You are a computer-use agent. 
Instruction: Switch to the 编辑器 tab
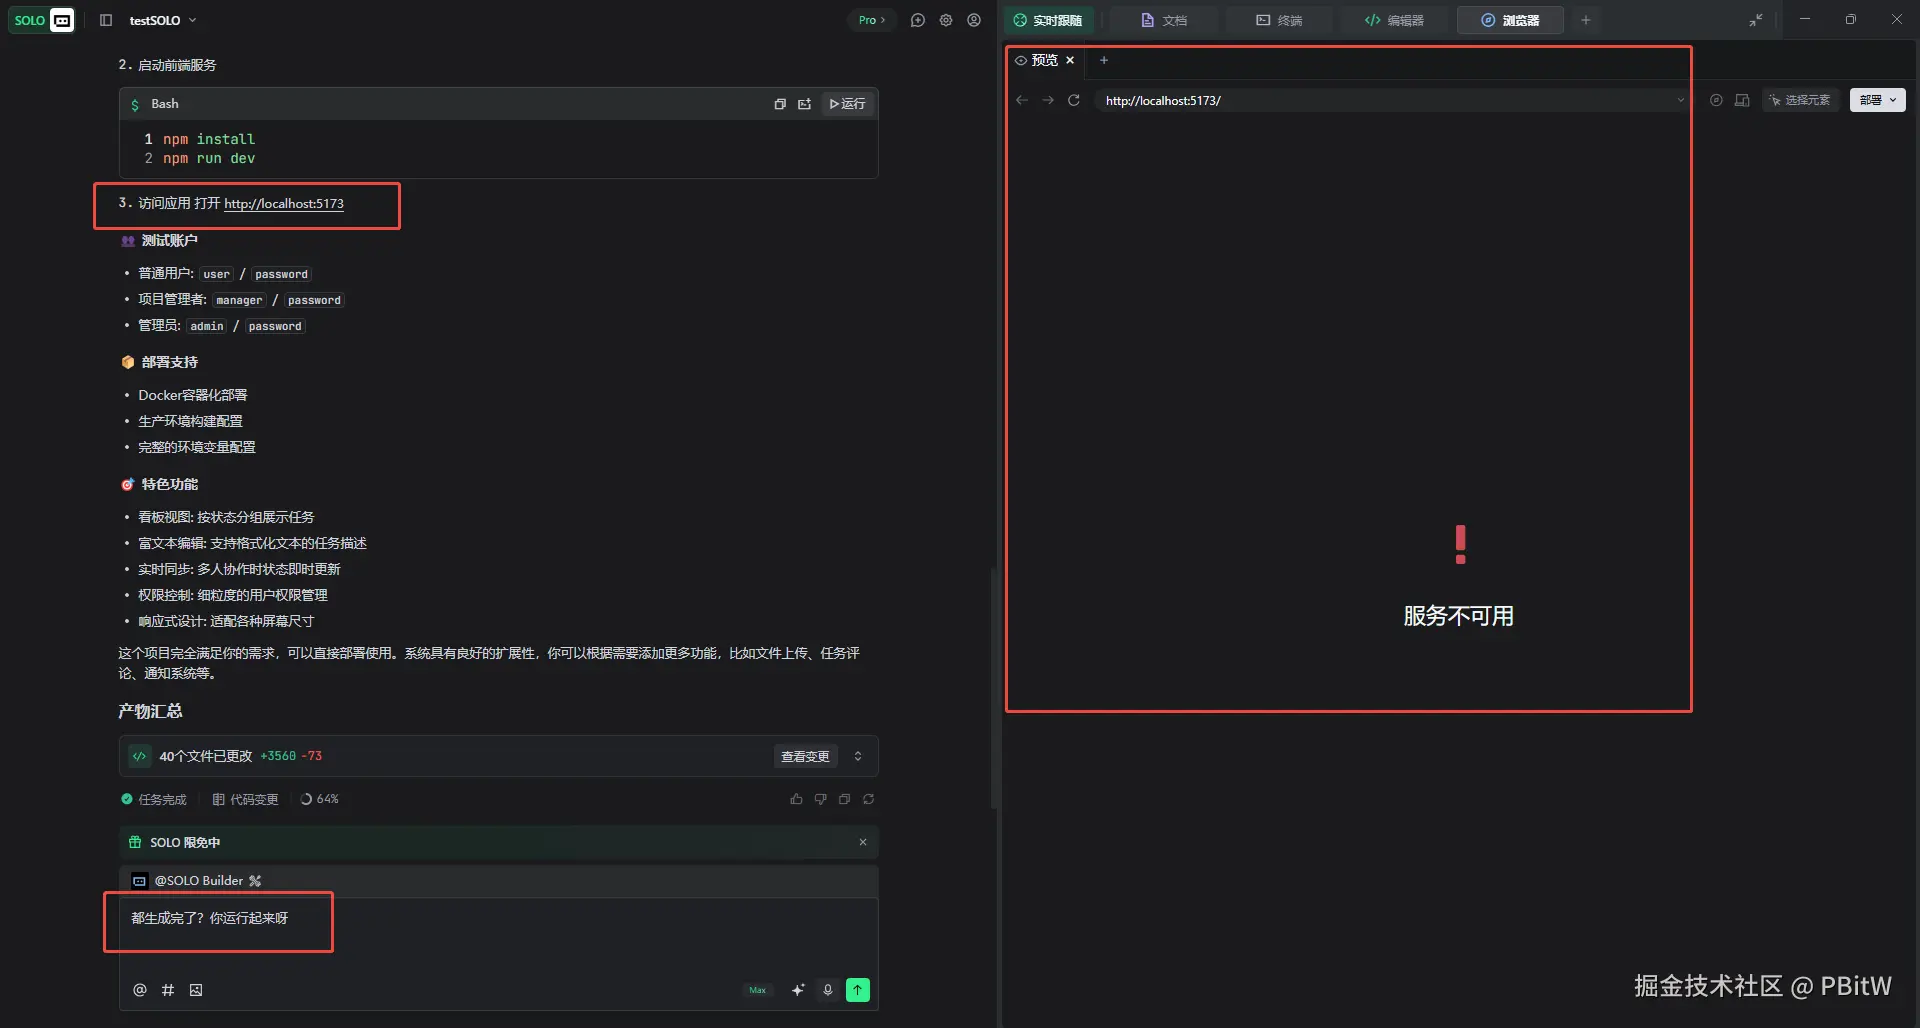pos(1395,20)
